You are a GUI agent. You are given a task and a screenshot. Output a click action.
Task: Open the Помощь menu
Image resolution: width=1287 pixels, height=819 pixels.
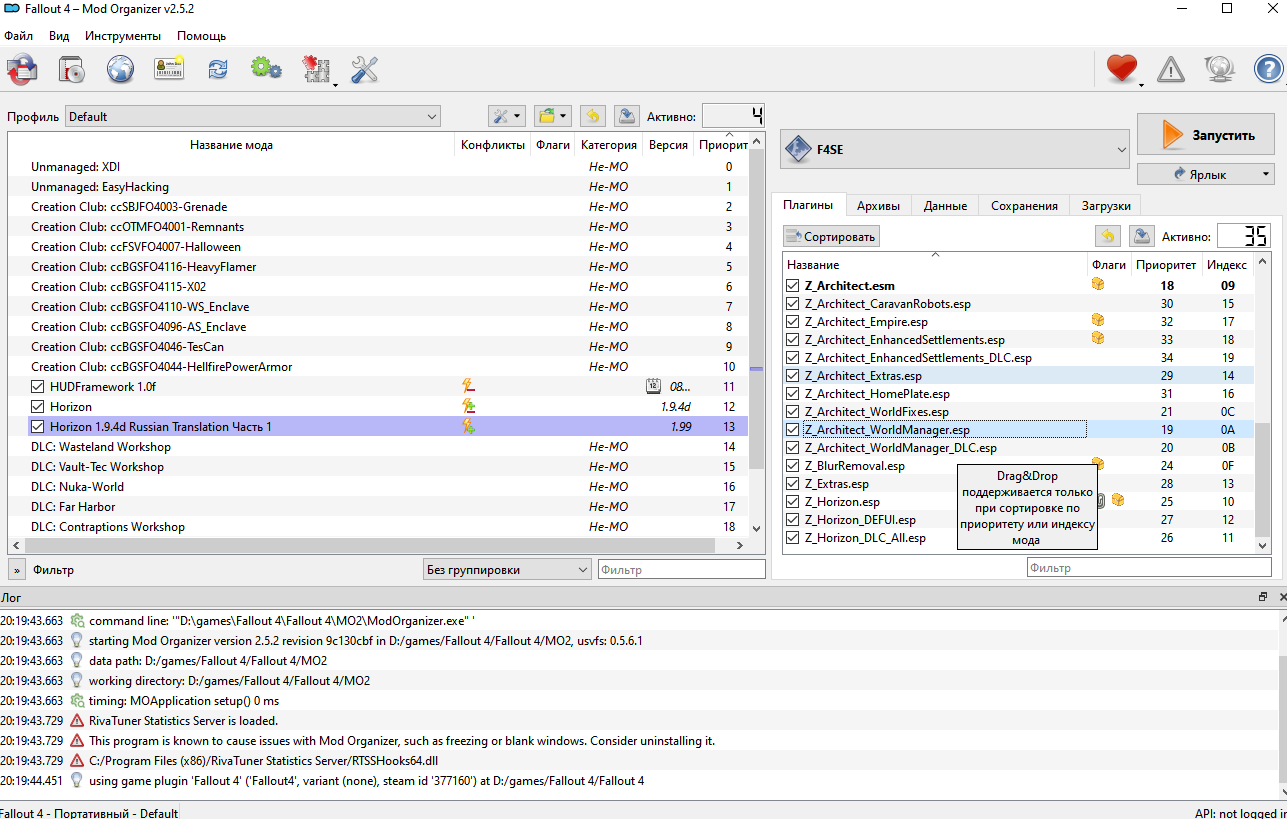coord(202,35)
